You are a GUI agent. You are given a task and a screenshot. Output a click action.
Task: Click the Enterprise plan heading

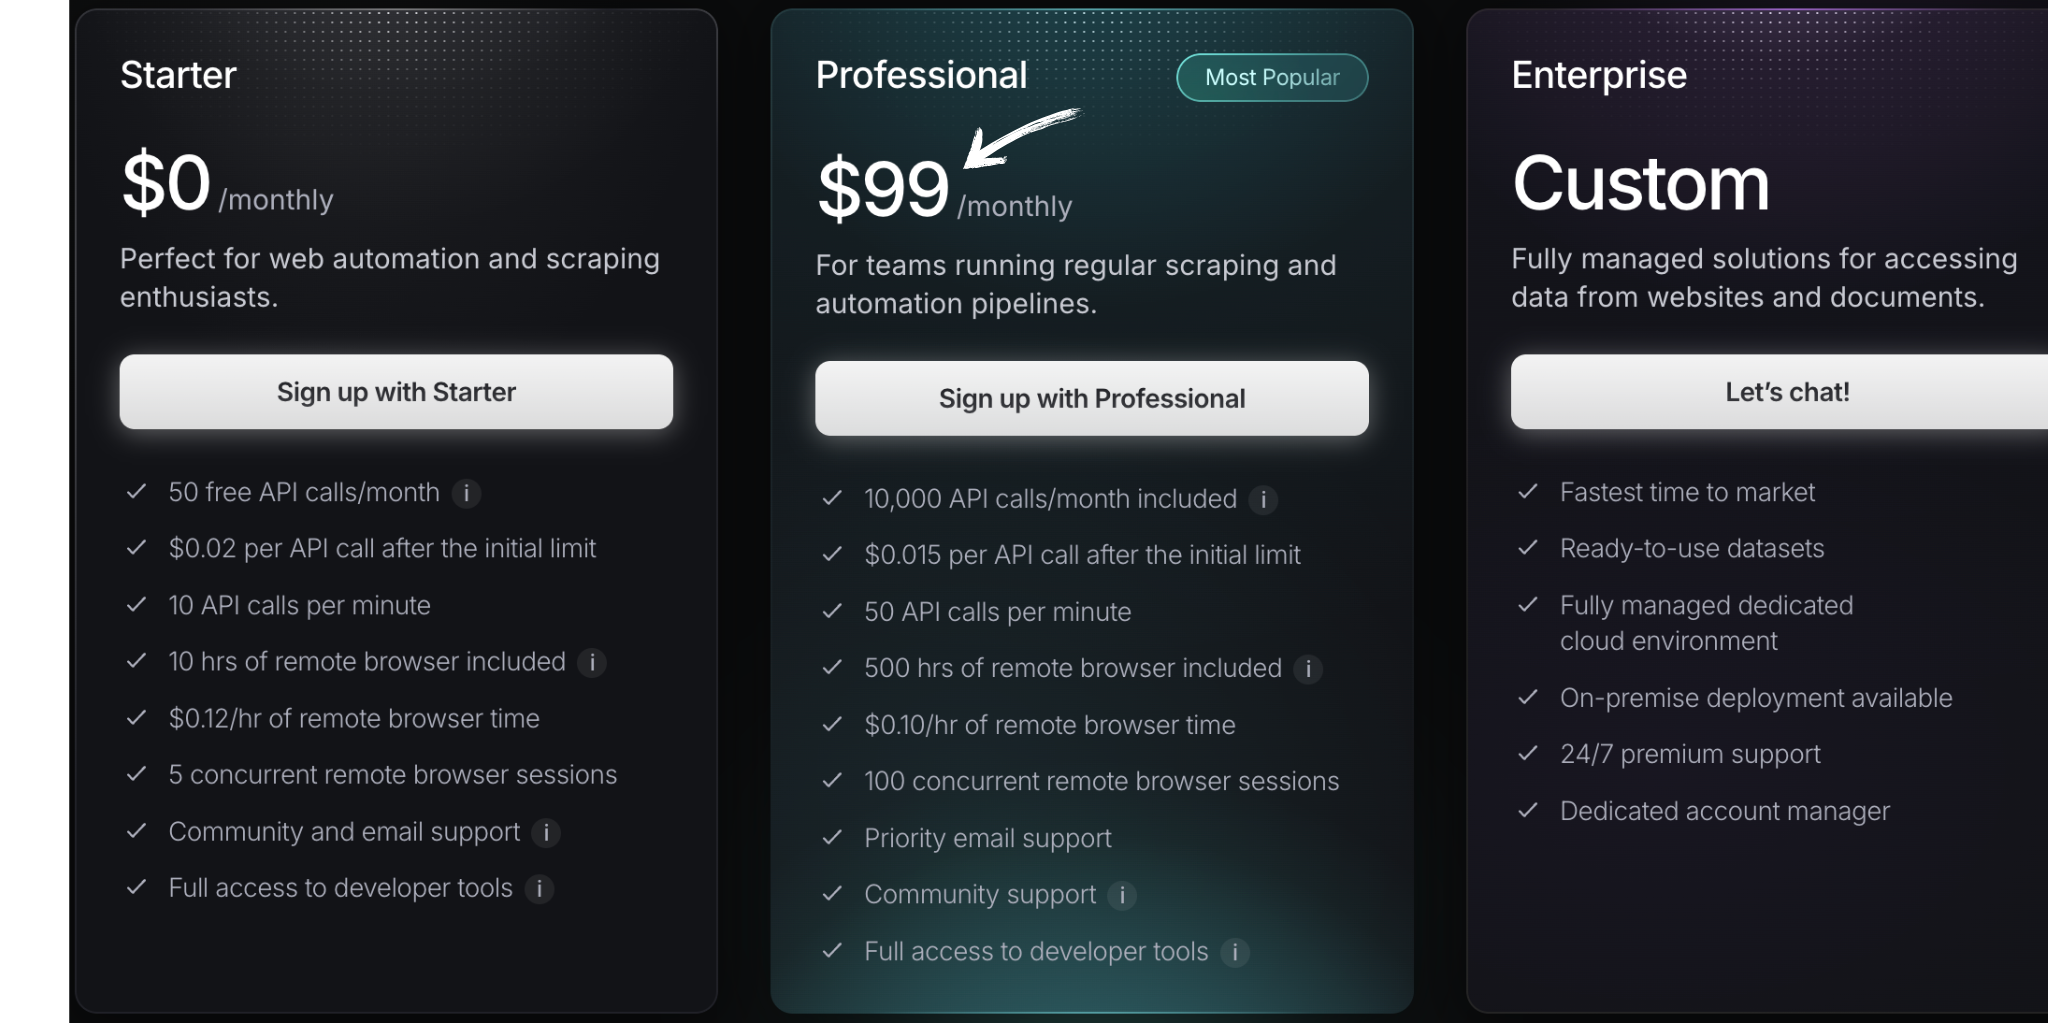(x=1599, y=75)
